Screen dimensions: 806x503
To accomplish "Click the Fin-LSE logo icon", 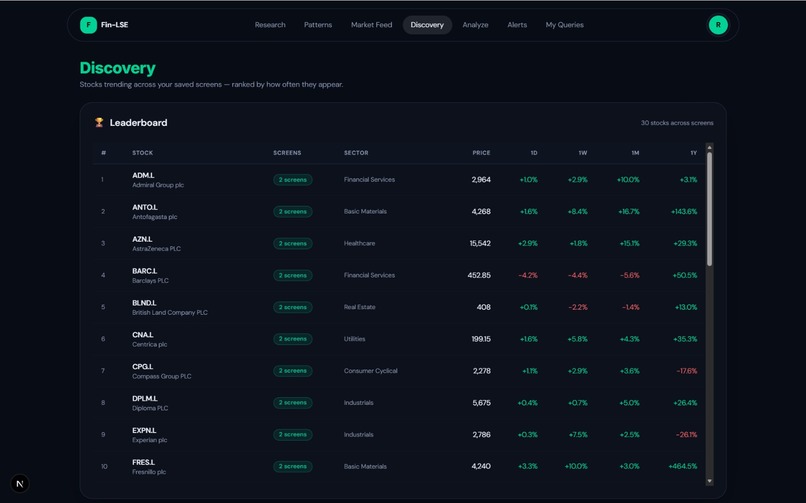I will click(88, 25).
